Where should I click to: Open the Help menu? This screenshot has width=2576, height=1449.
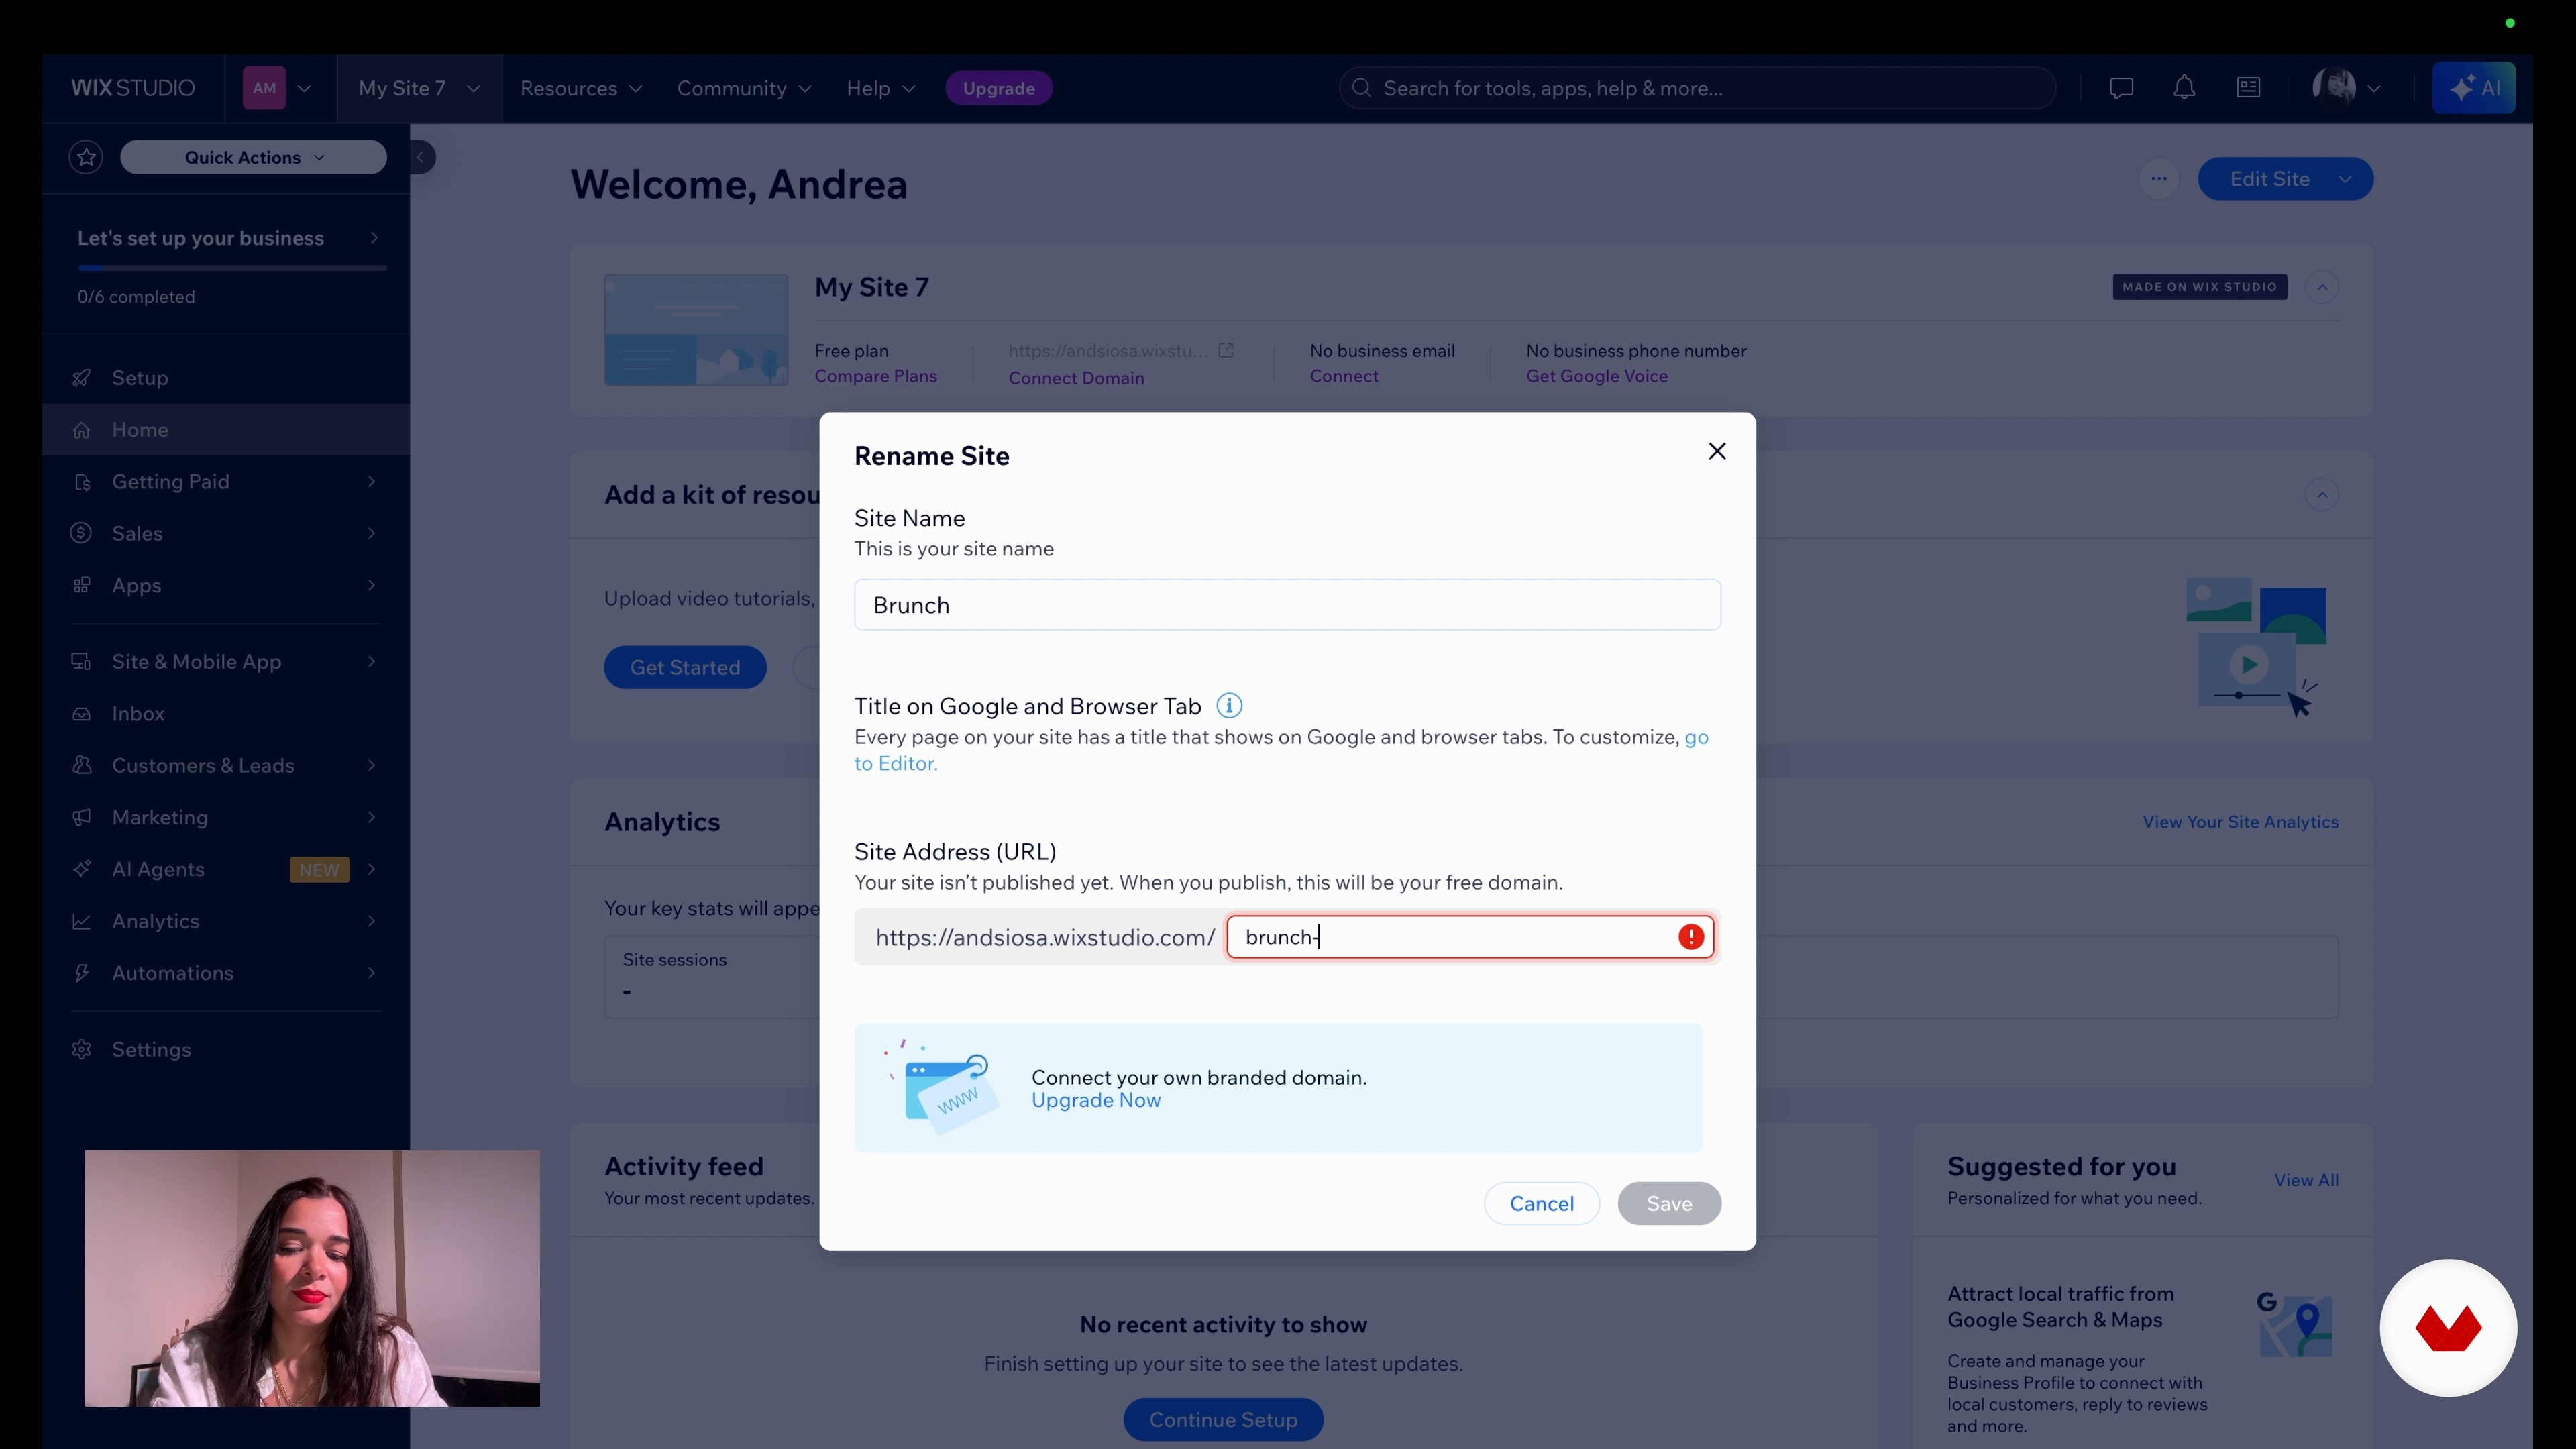[880, 88]
